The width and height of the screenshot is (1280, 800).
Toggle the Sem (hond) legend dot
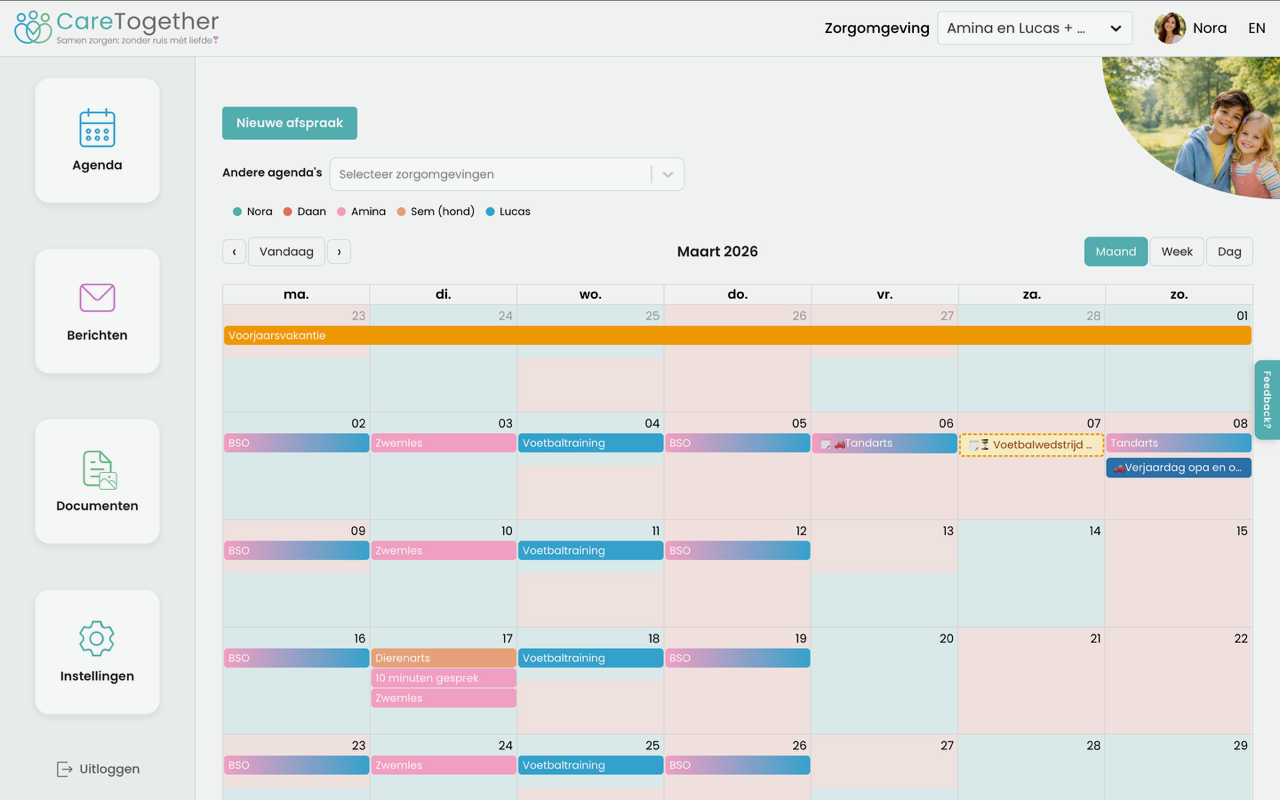(401, 212)
